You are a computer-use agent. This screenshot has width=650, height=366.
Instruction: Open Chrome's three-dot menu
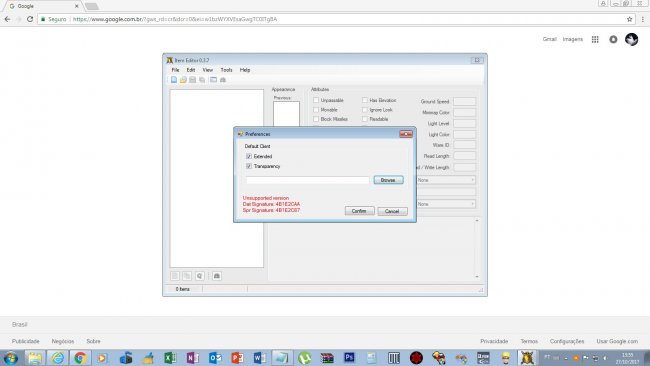coord(643,19)
